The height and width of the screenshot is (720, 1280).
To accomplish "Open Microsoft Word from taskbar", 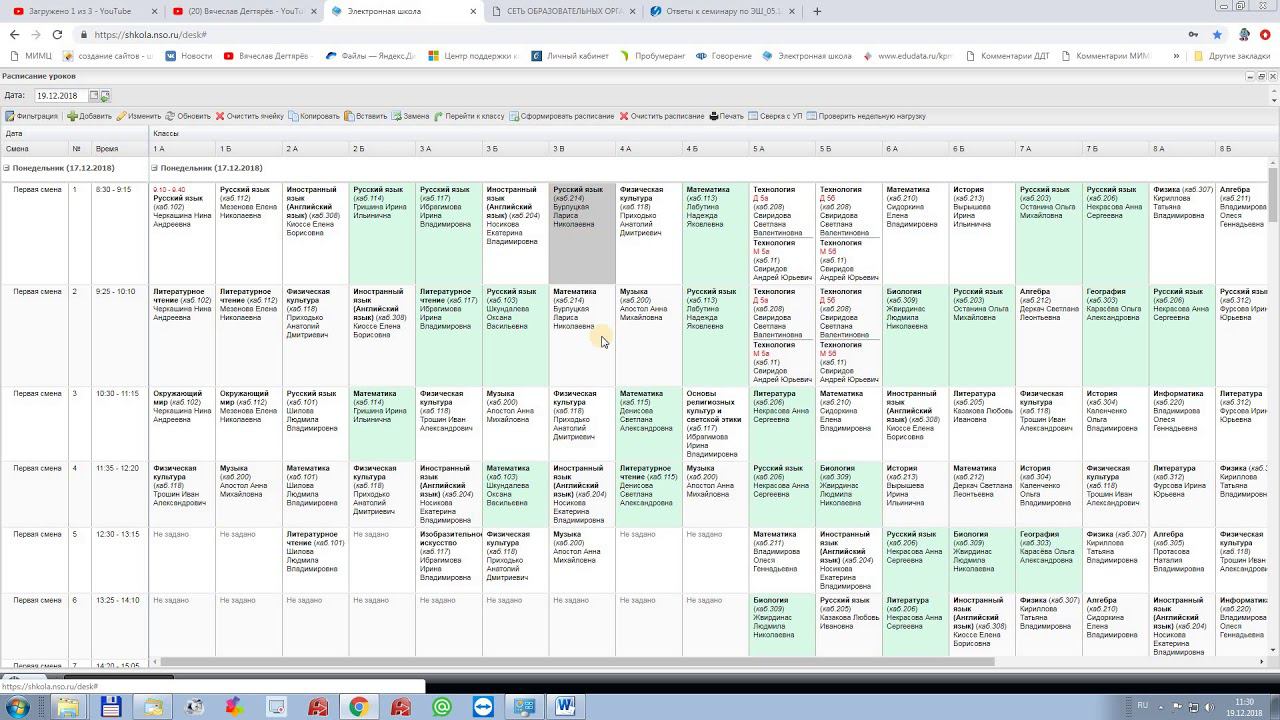I will tap(565, 707).
